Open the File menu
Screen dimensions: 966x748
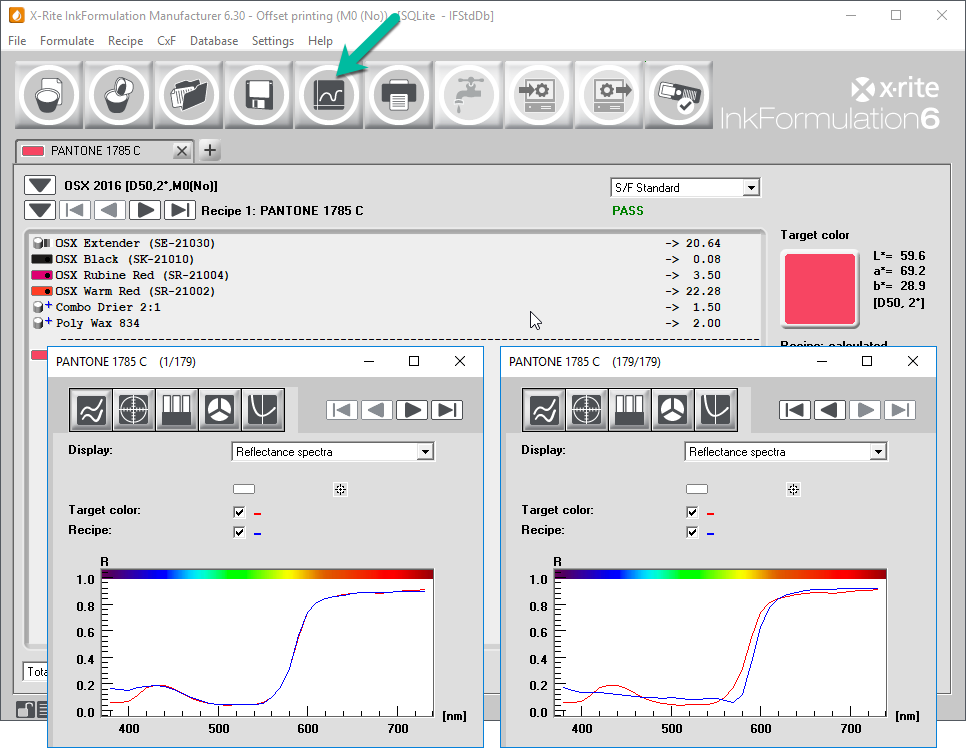(x=17, y=41)
